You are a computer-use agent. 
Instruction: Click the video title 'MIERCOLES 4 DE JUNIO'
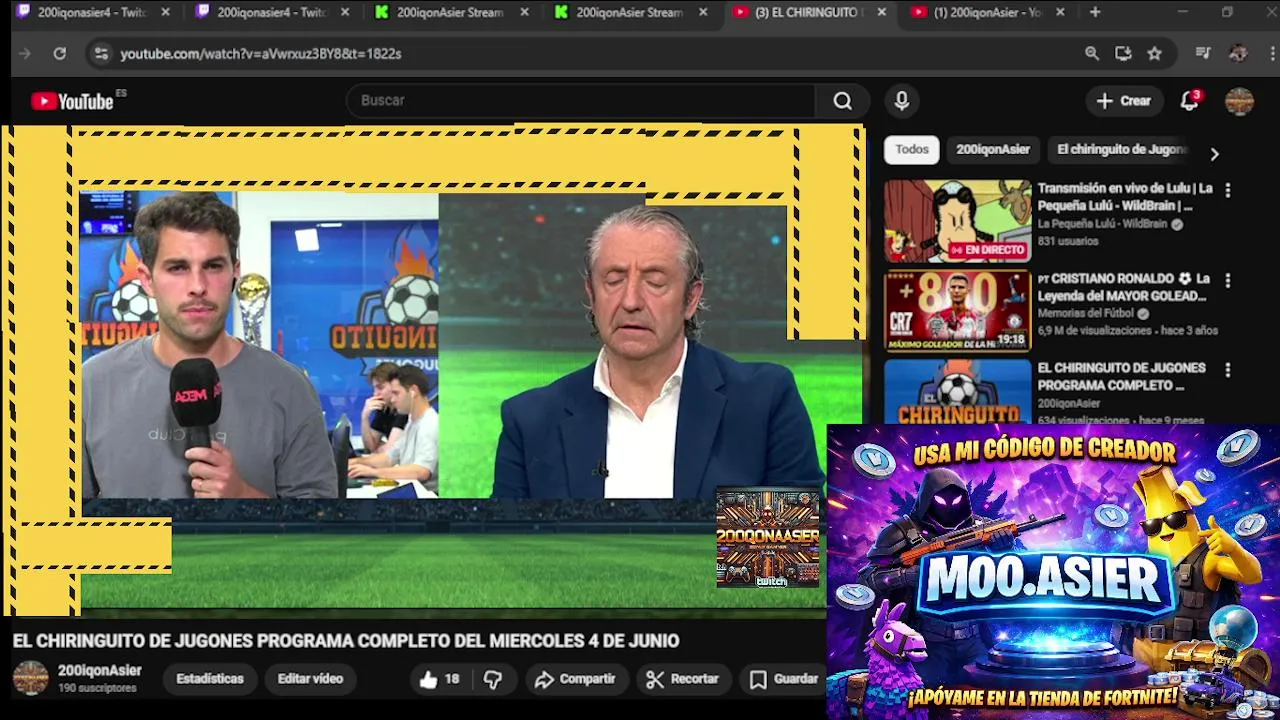pyautogui.click(x=585, y=641)
